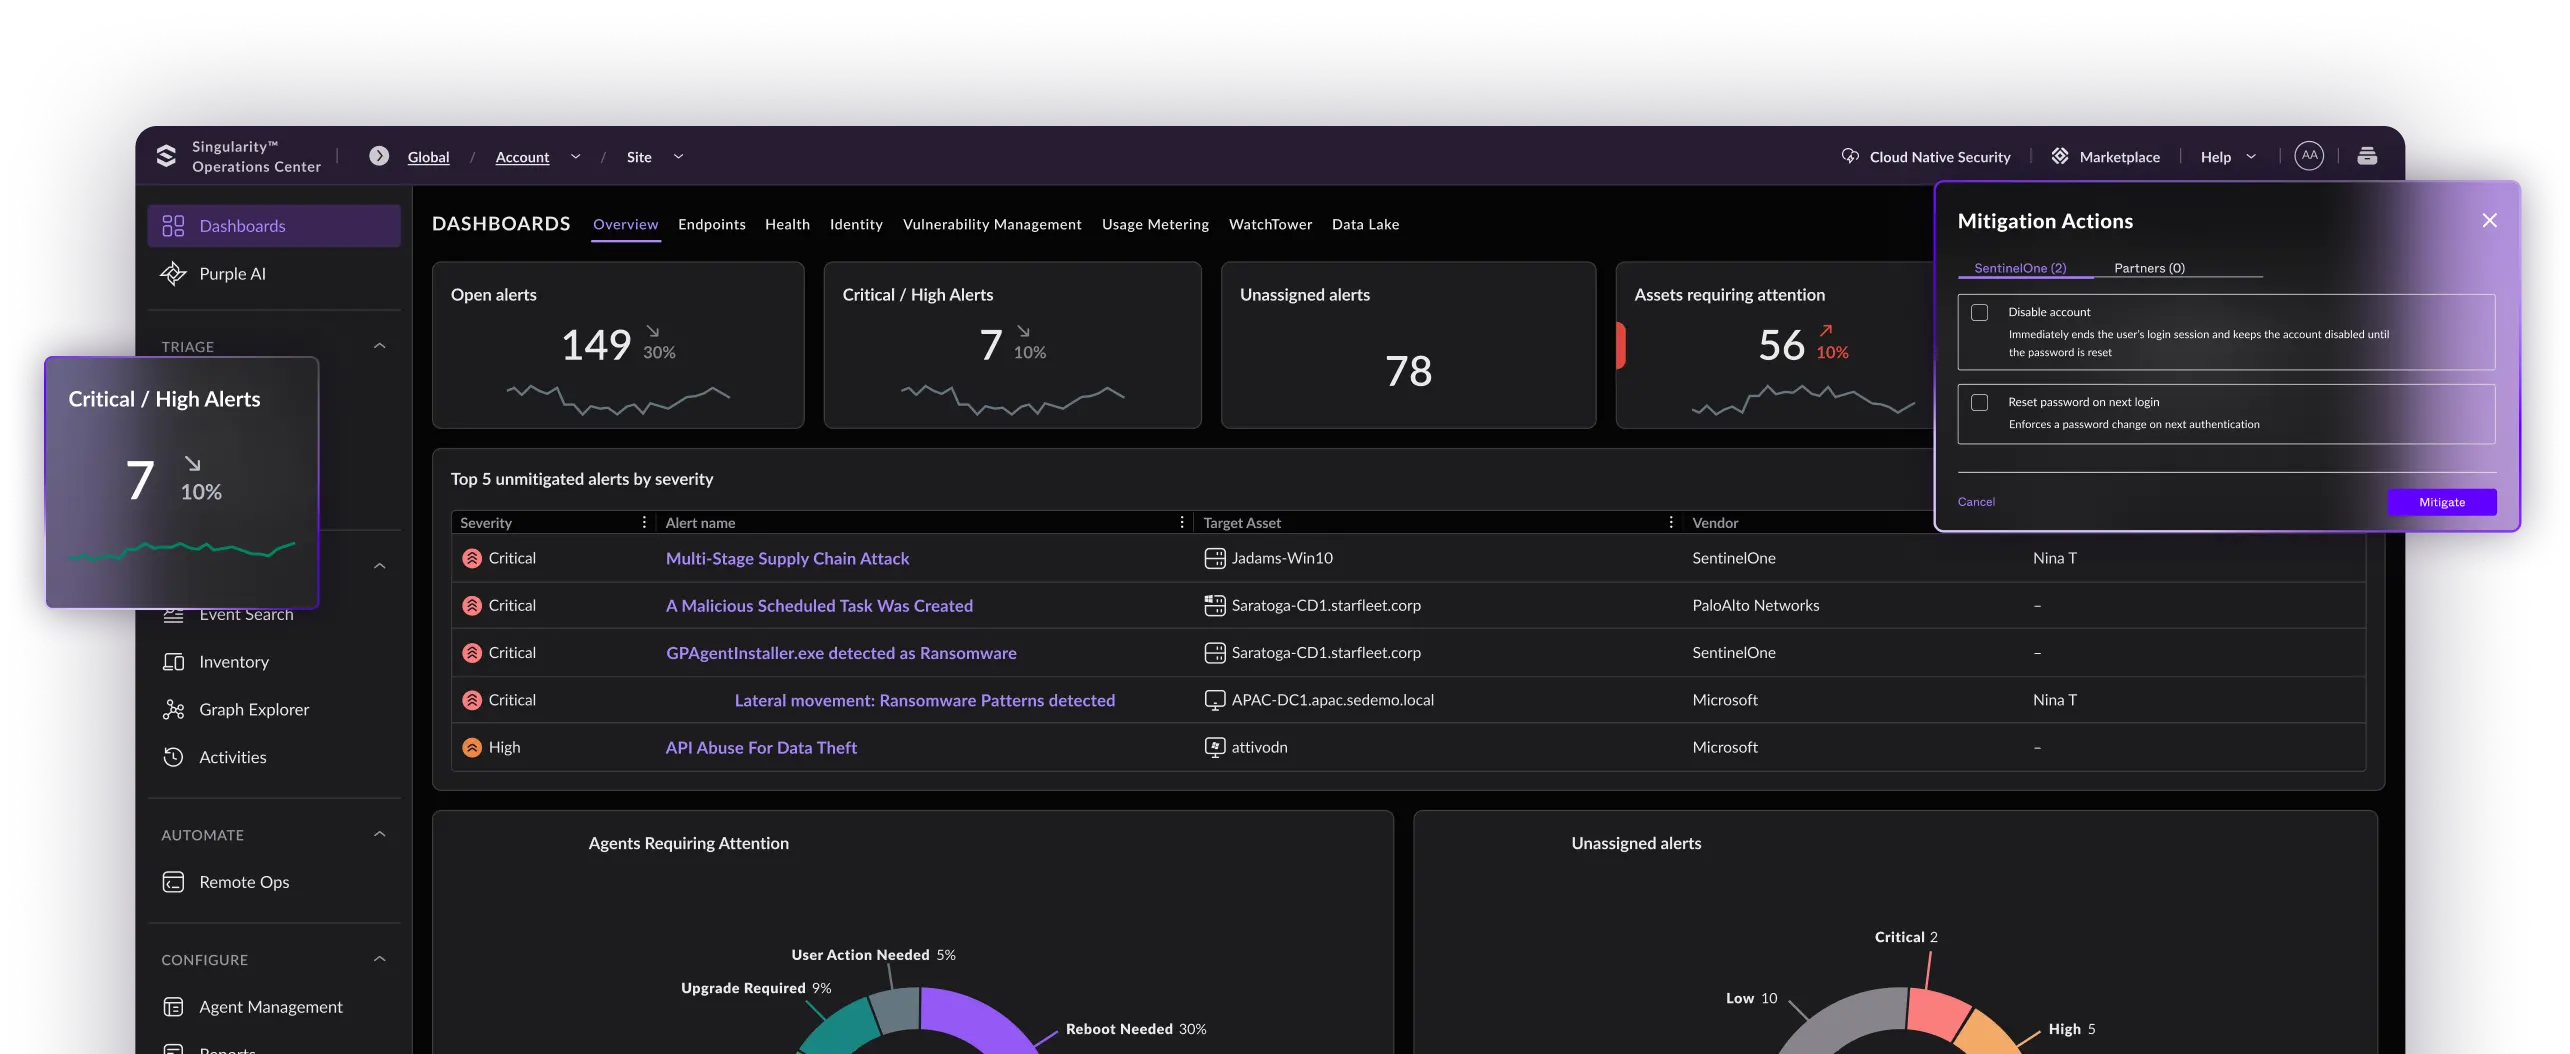Open the AA user avatar
This screenshot has width=2570, height=1054.
[2309, 156]
